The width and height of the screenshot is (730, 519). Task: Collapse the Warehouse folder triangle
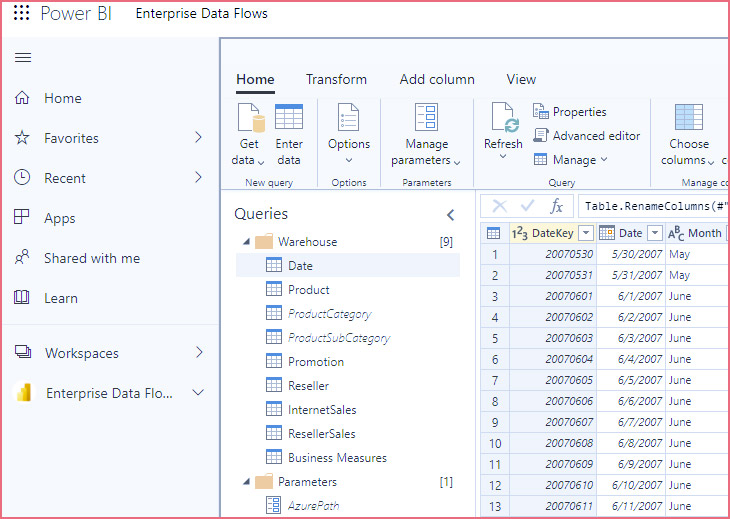coord(246,242)
